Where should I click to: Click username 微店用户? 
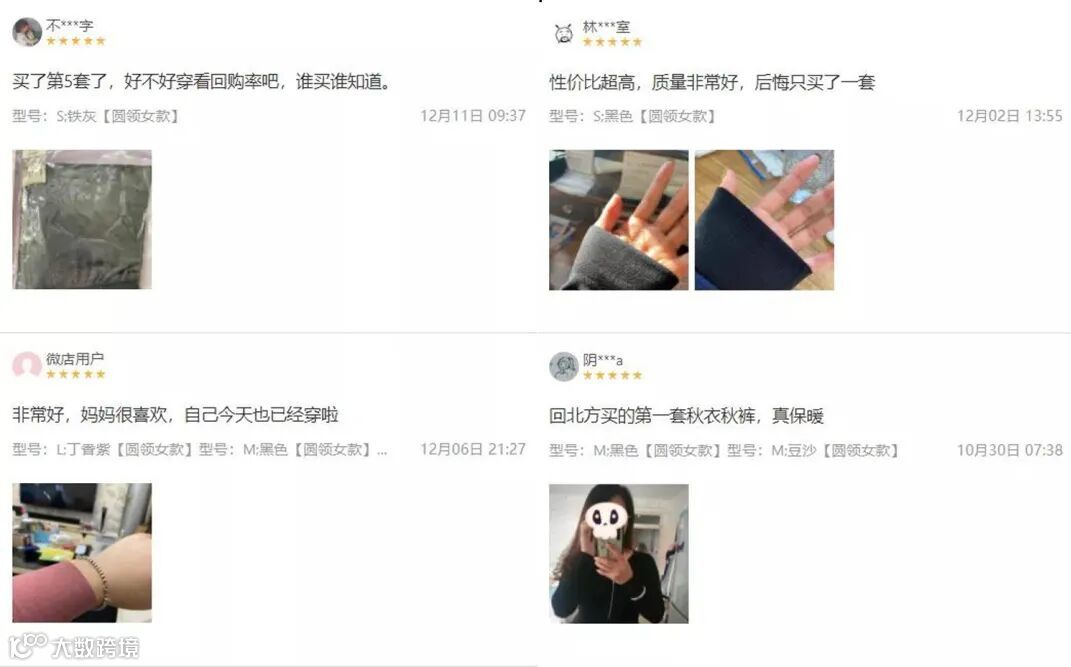point(74,358)
